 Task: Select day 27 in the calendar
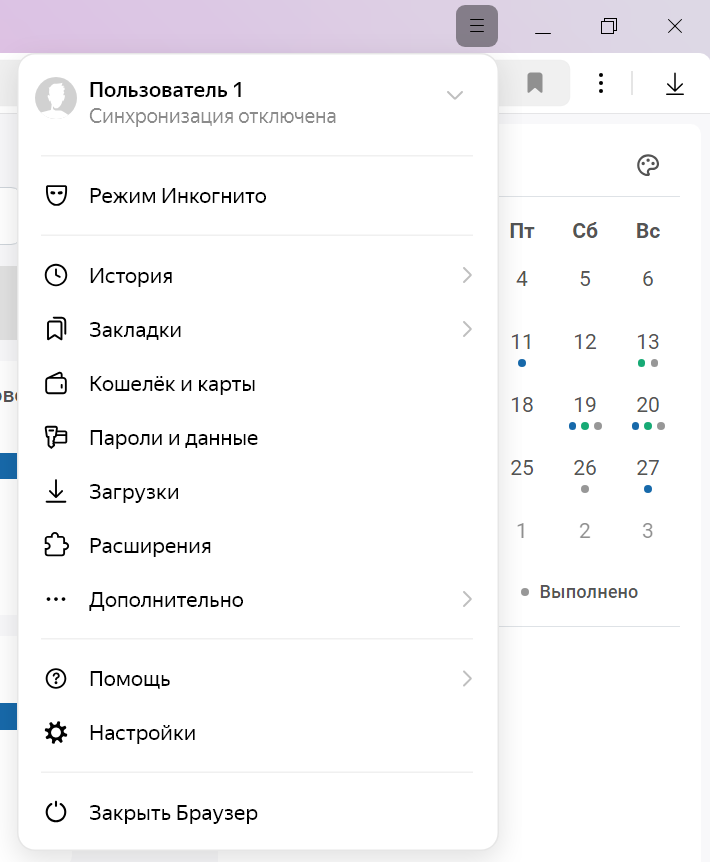point(648,468)
